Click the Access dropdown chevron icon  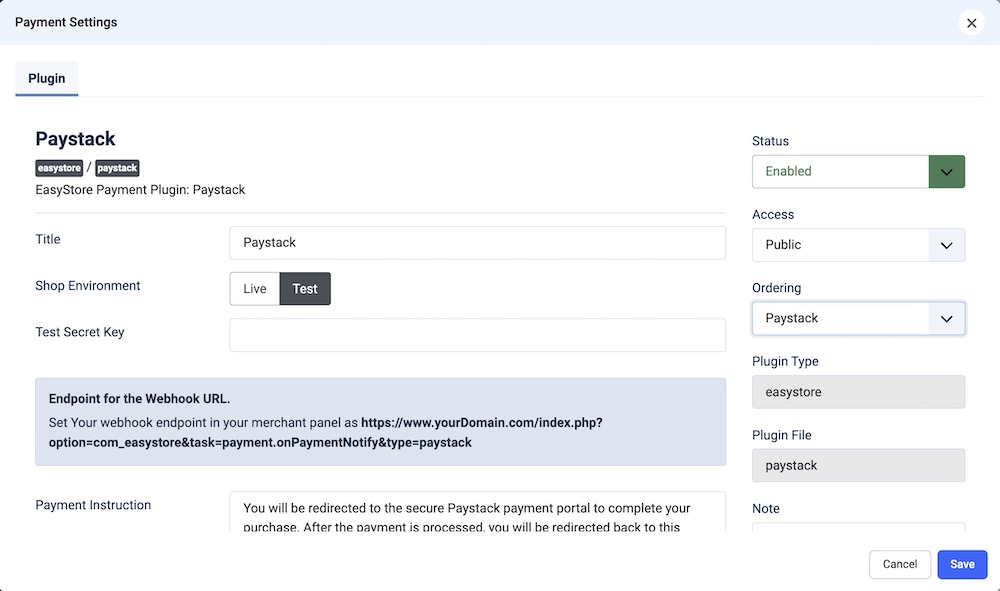(x=947, y=245)
